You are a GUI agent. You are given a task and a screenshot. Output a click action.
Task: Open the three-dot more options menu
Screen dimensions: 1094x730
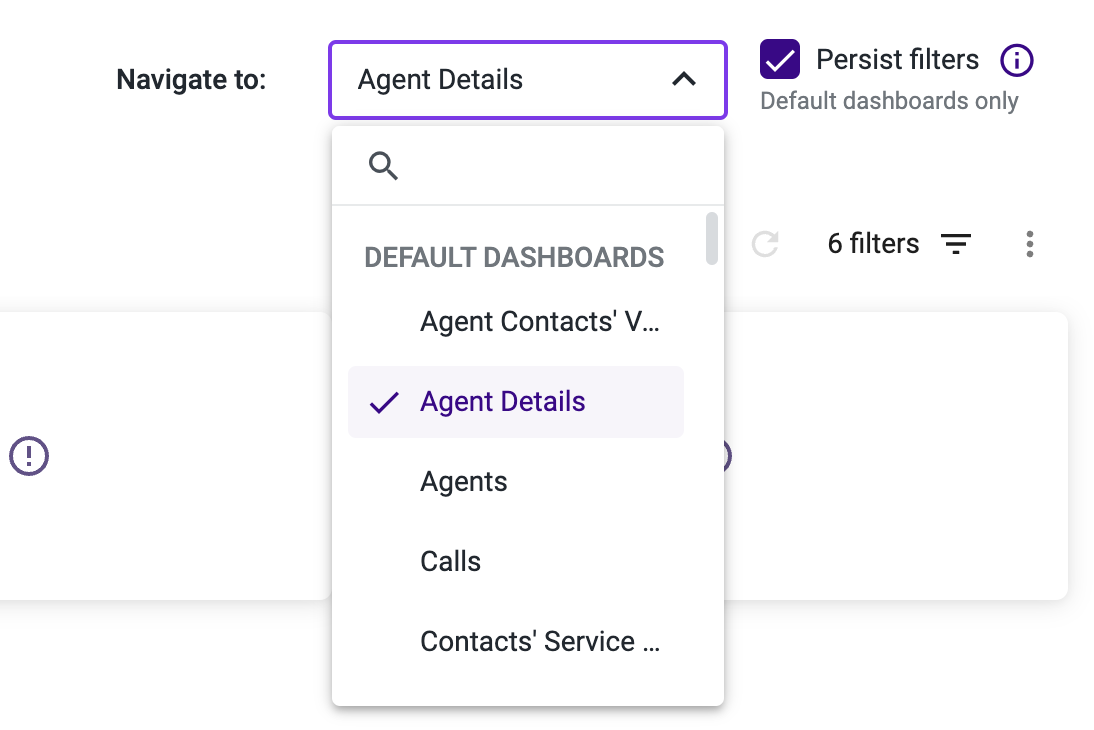pos(1030,244)
